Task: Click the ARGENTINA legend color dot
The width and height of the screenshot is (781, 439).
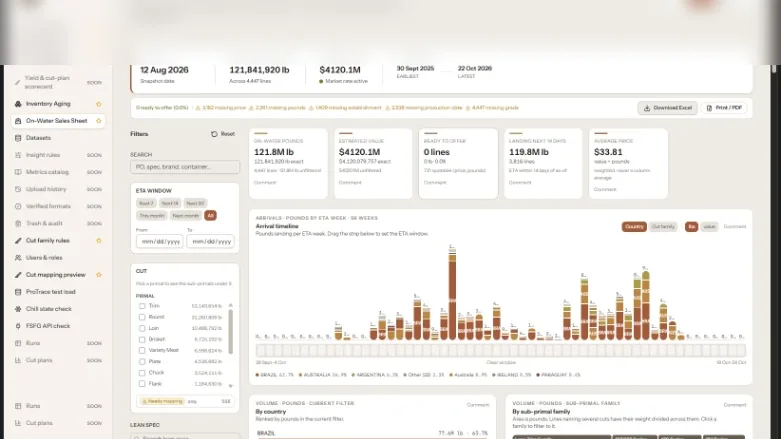Action: [x=353, y=375]
